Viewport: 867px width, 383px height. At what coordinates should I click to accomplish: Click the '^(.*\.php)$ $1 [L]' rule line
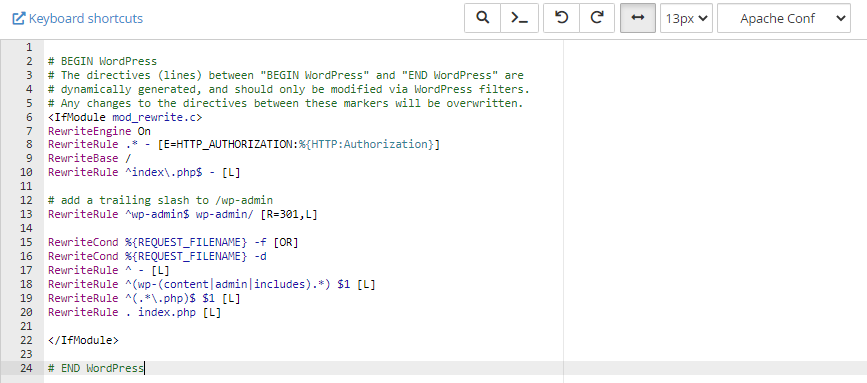pos(144,298)
